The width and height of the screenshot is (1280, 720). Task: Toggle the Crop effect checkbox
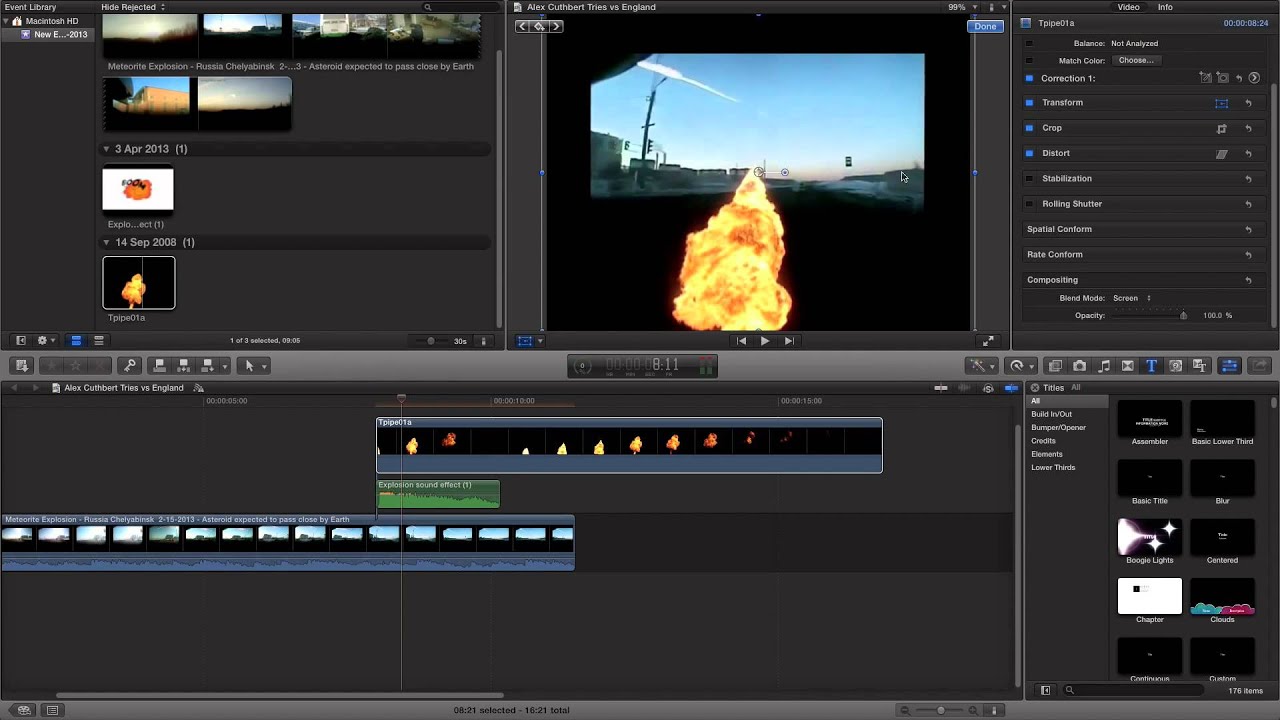(1029, 128)
